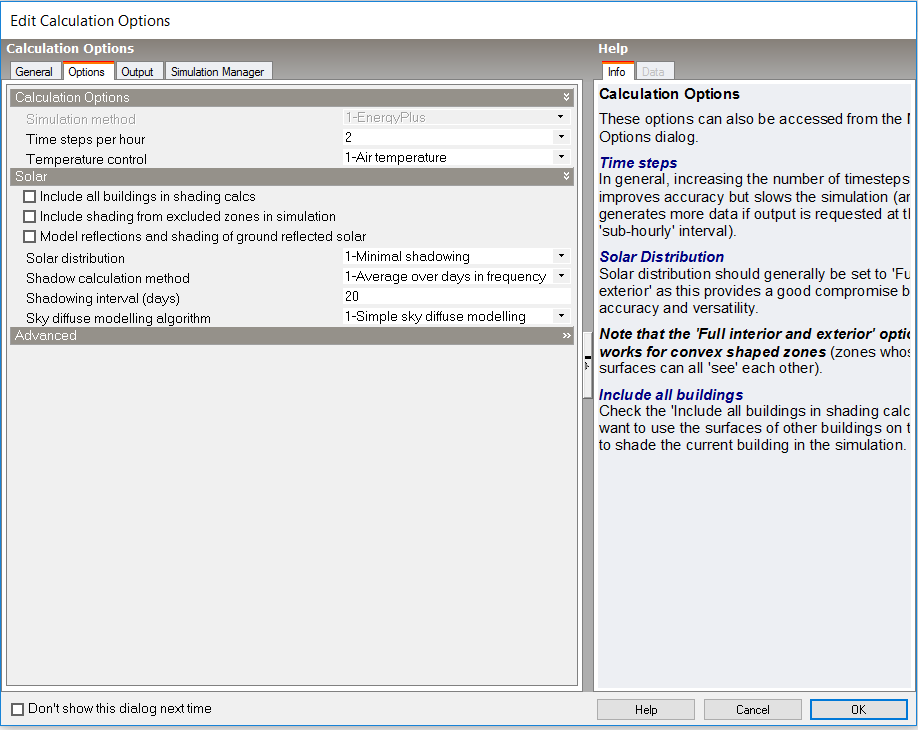Click the help panel splitter handle
Screen dimensions: 918x730
click(587, 366)
